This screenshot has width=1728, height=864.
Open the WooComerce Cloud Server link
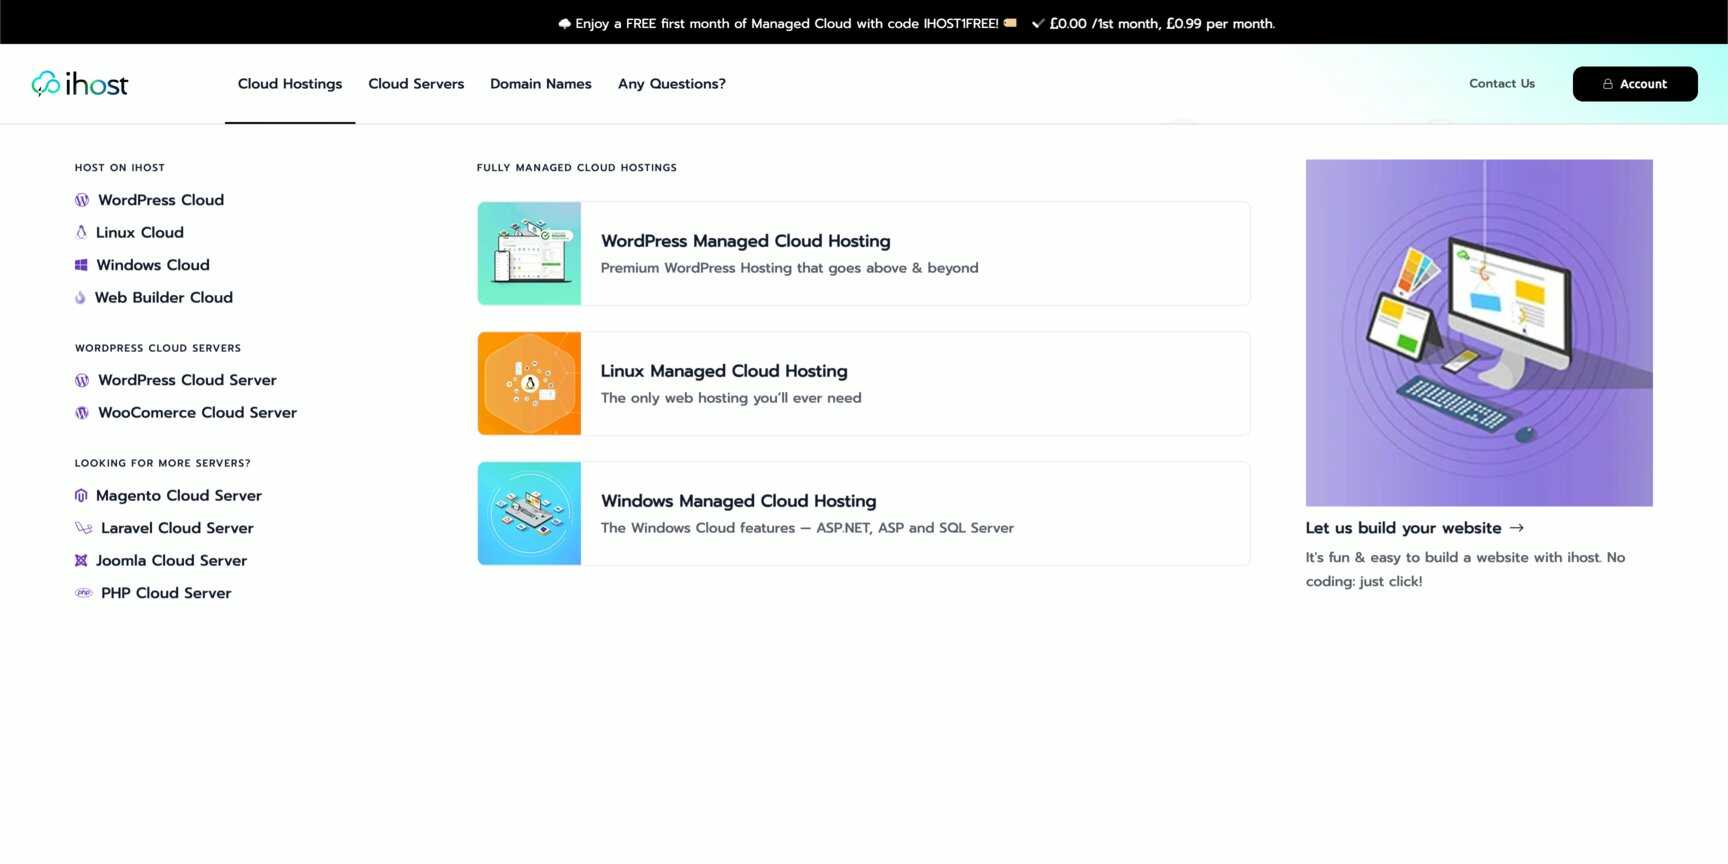197,412
